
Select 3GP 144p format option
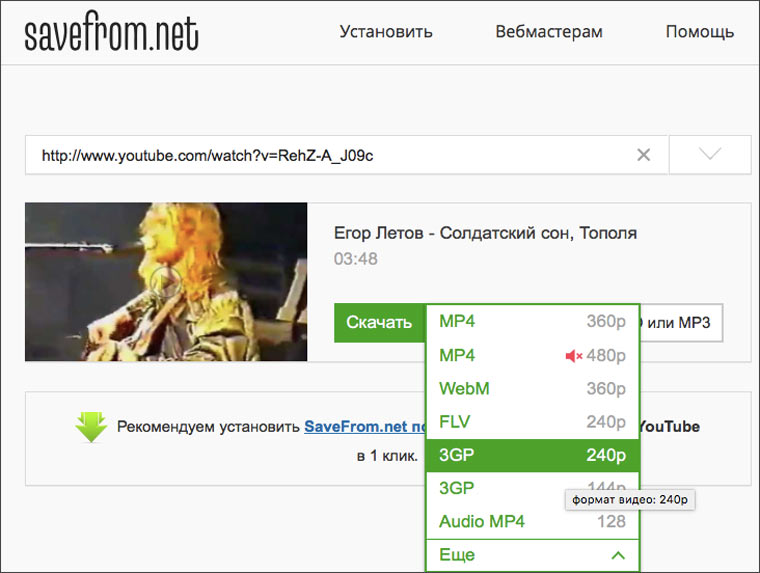(532, 489)
